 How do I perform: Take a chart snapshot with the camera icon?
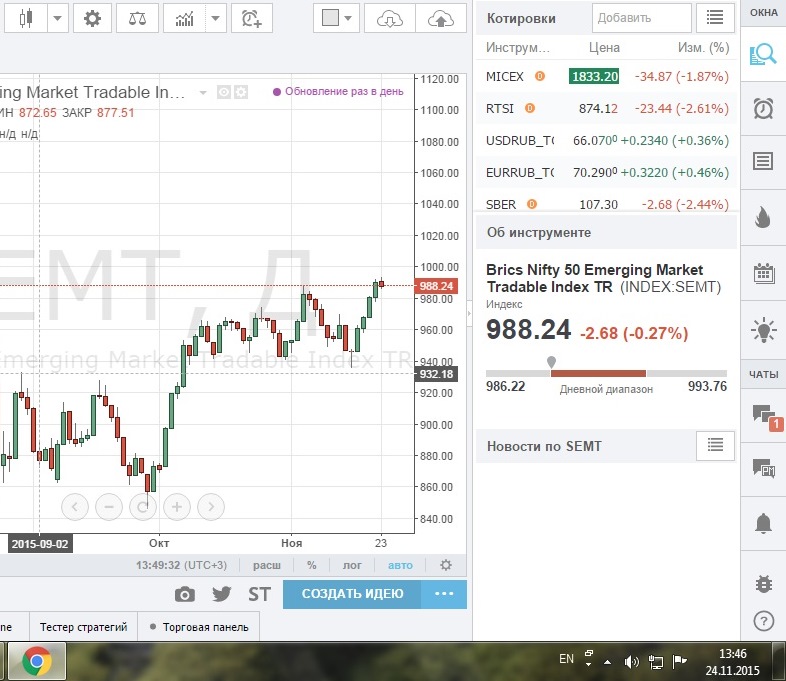click(185, 594)
